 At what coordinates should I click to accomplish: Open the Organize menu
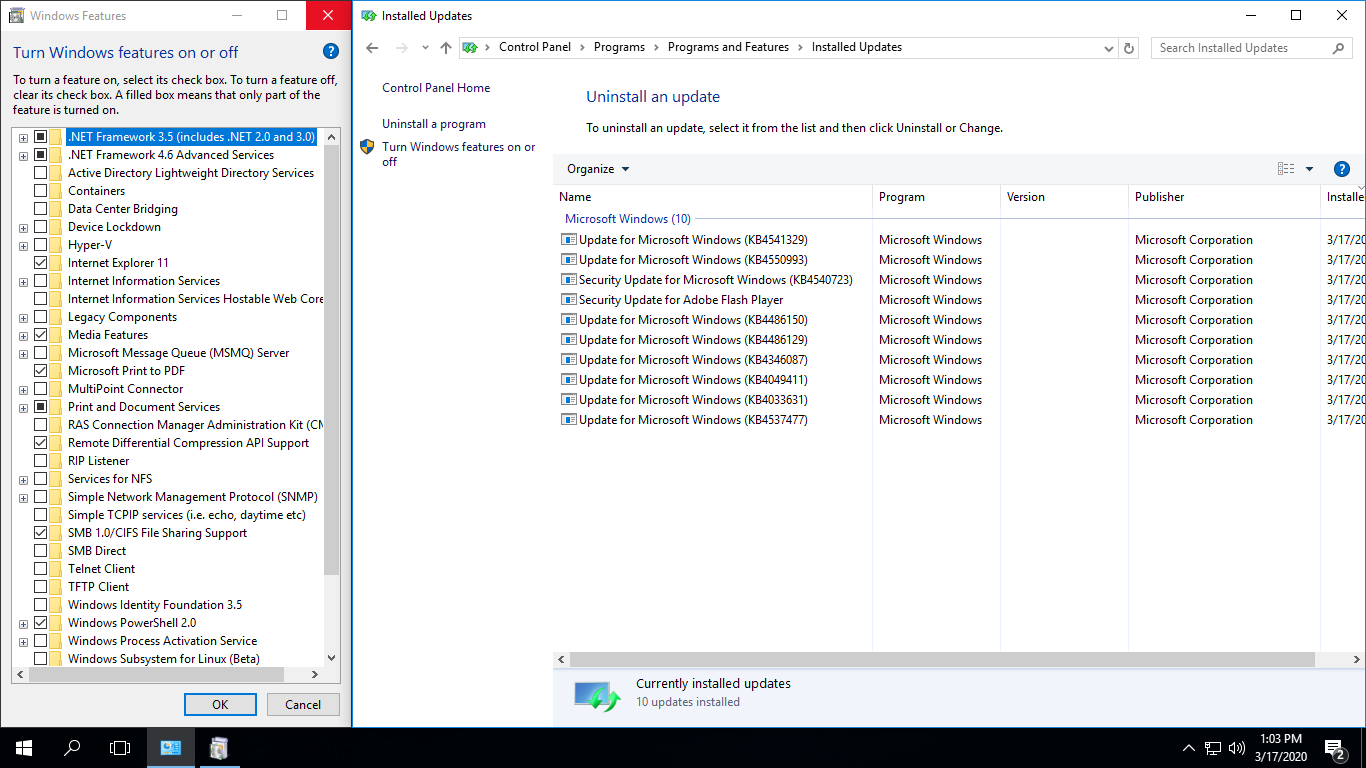[x=598, y=169]
